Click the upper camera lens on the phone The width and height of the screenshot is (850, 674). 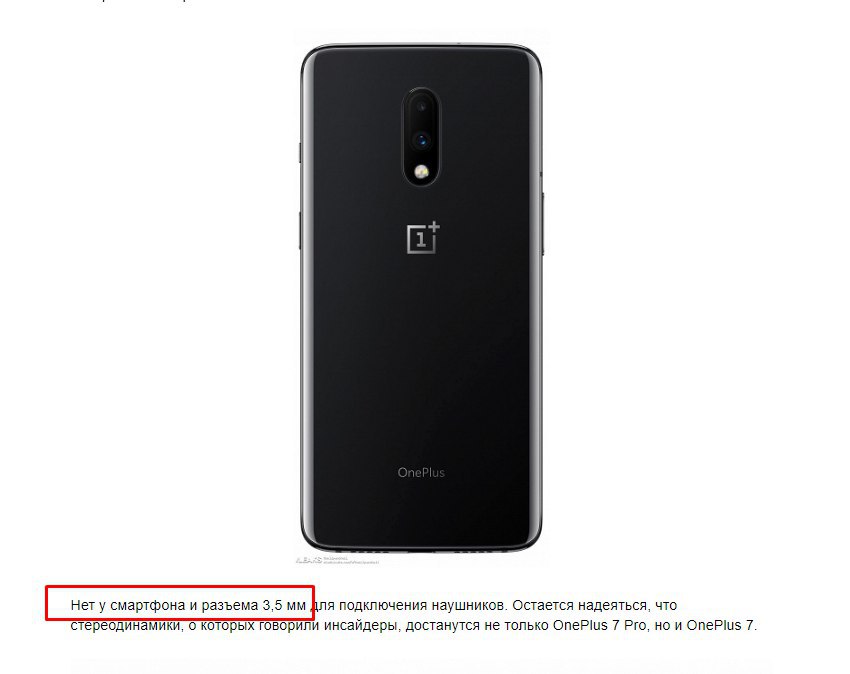point(421,107)
